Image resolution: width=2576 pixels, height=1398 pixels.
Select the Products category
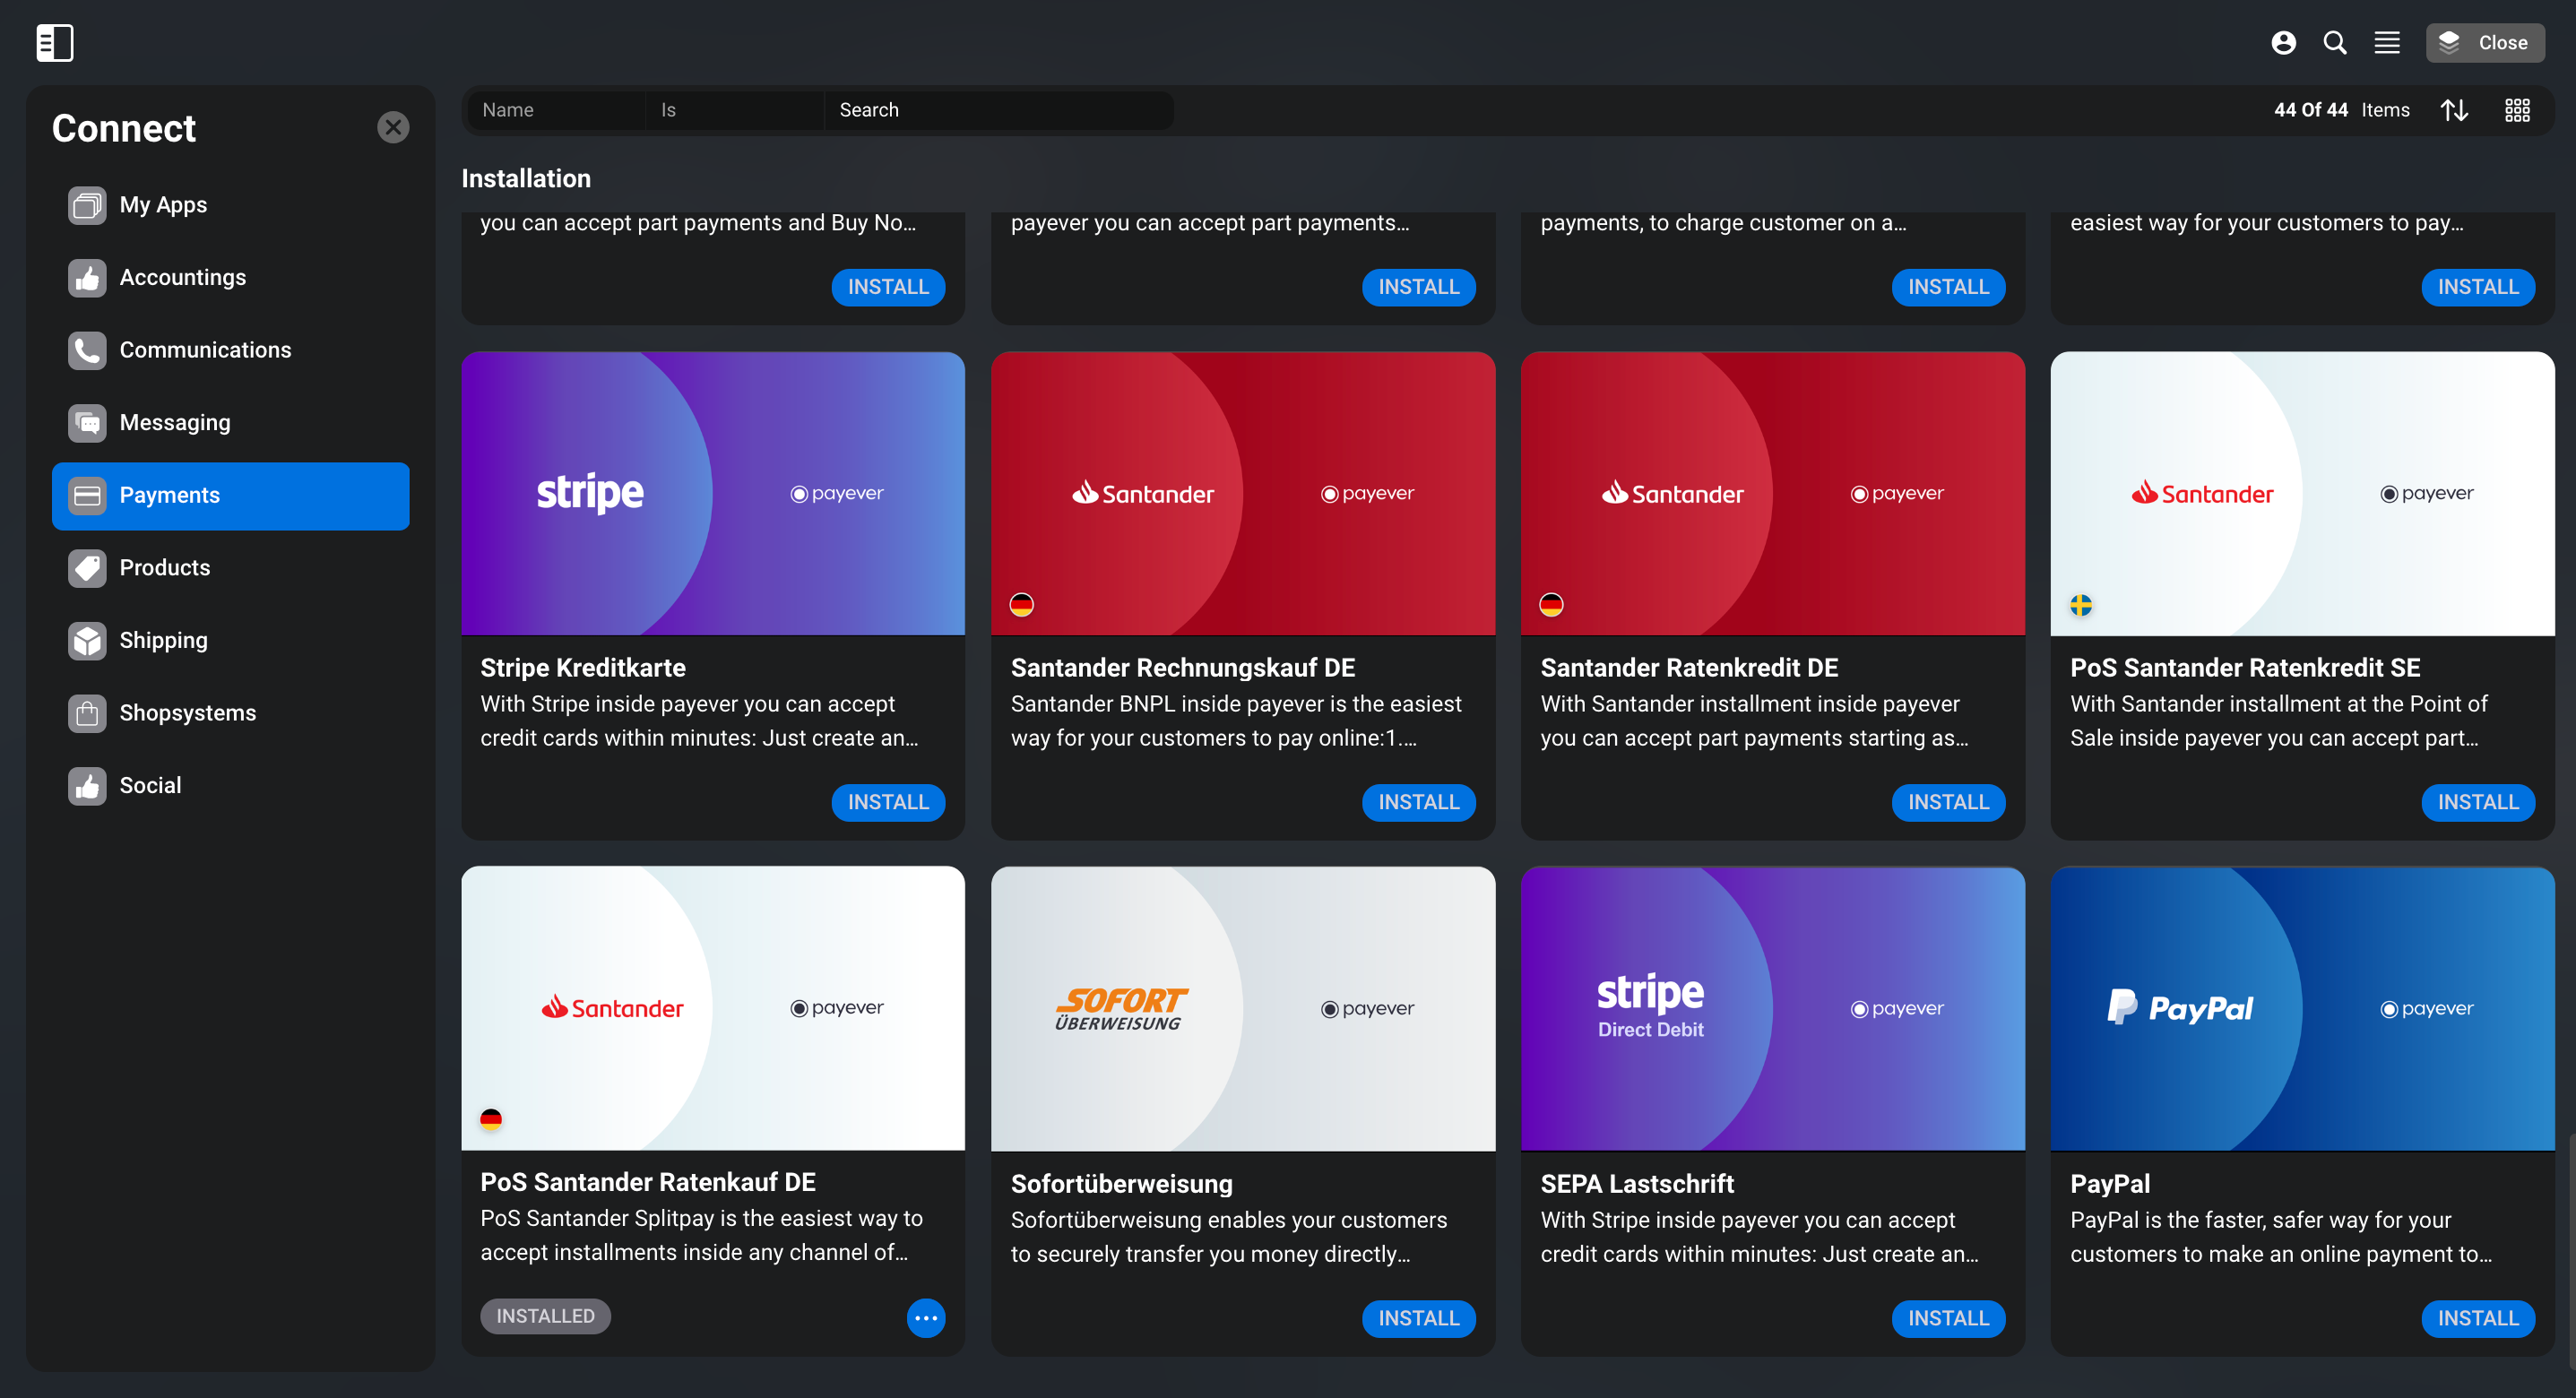(x=231, y=569)
